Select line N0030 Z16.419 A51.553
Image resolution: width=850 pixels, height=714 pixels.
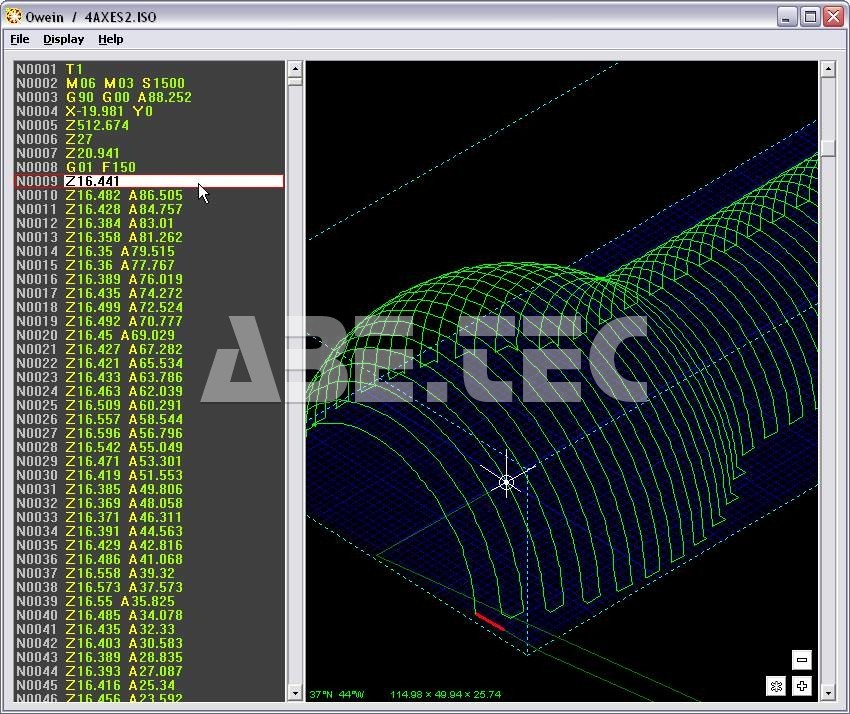pyautogui.click(x=149, y=475)
